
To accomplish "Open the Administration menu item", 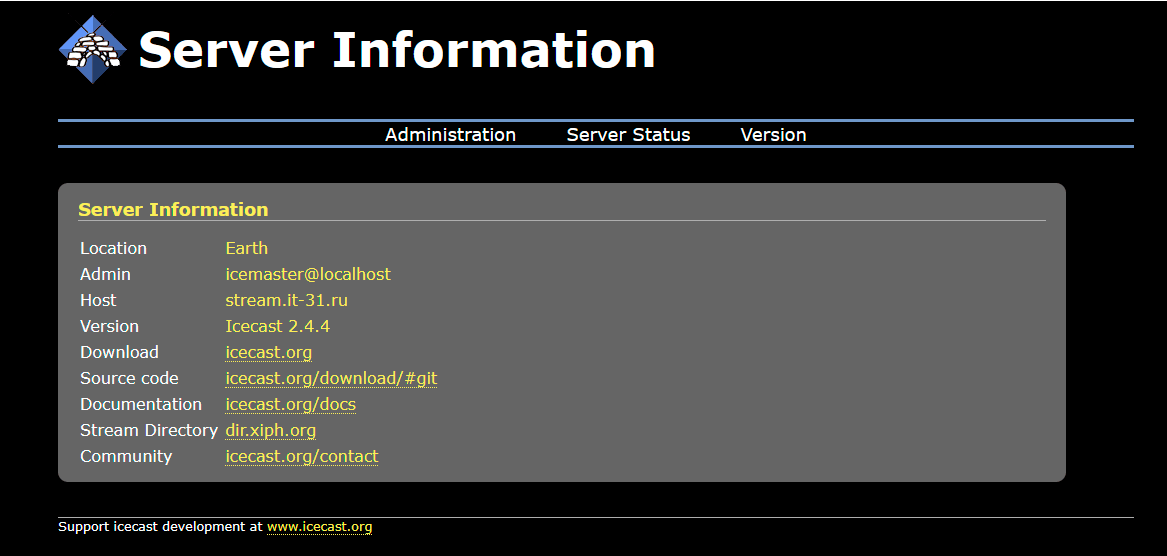I will [x=450, y=135].
